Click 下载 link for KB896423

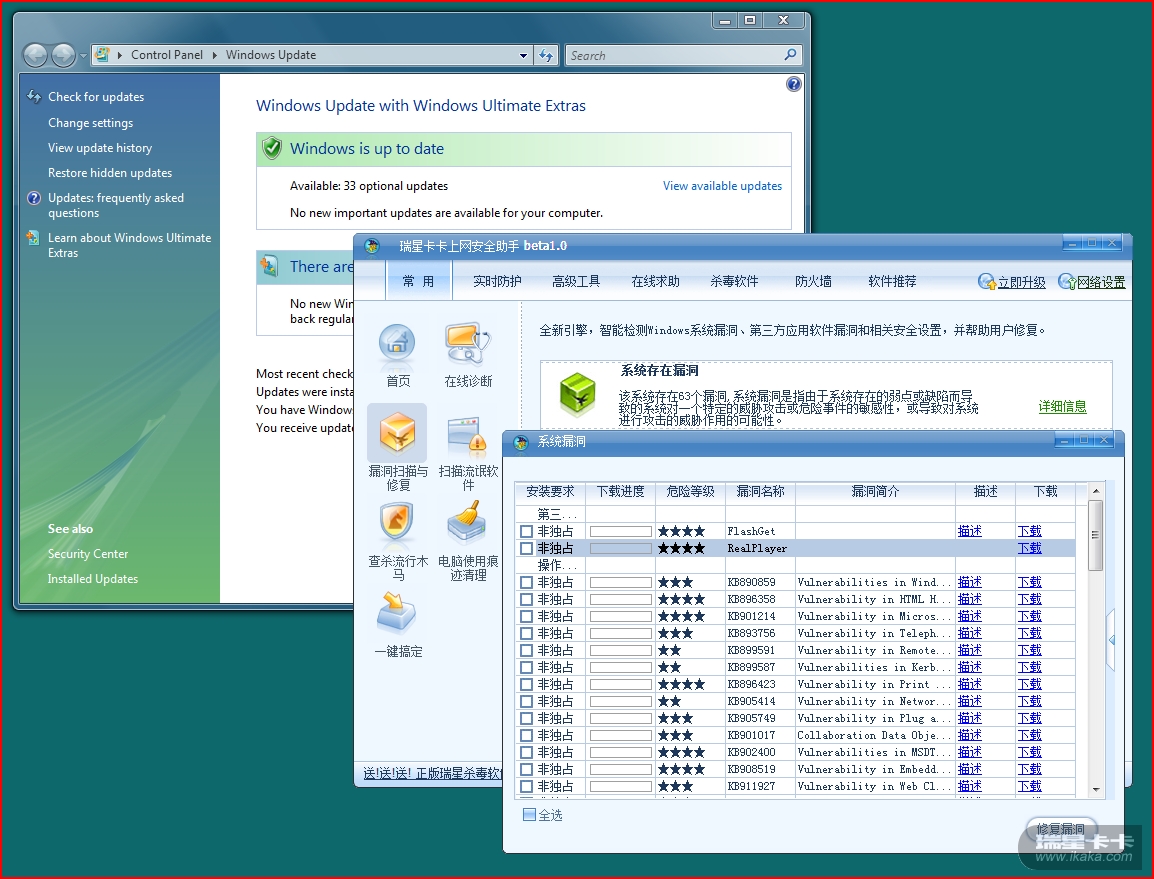[x=1030, y=685]
